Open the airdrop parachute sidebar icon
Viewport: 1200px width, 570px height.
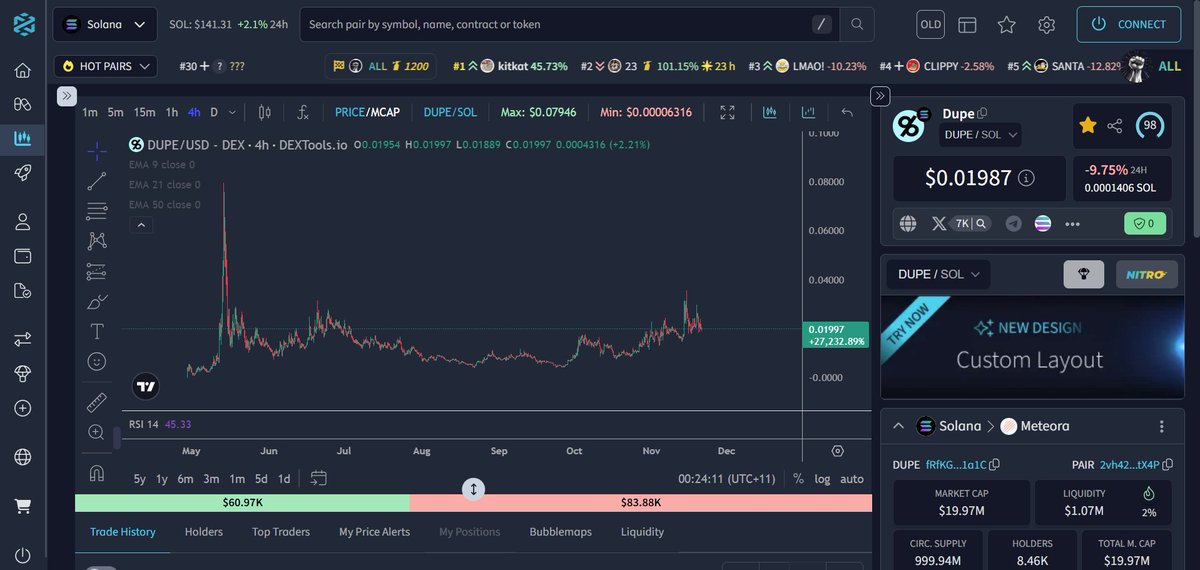pyautogui.click(x=22, y=373)
